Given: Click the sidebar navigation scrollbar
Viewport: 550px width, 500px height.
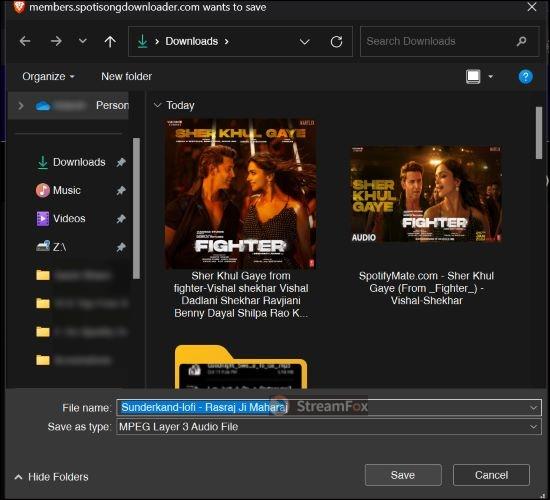Looking at the screenshot, I should (136, 208).
